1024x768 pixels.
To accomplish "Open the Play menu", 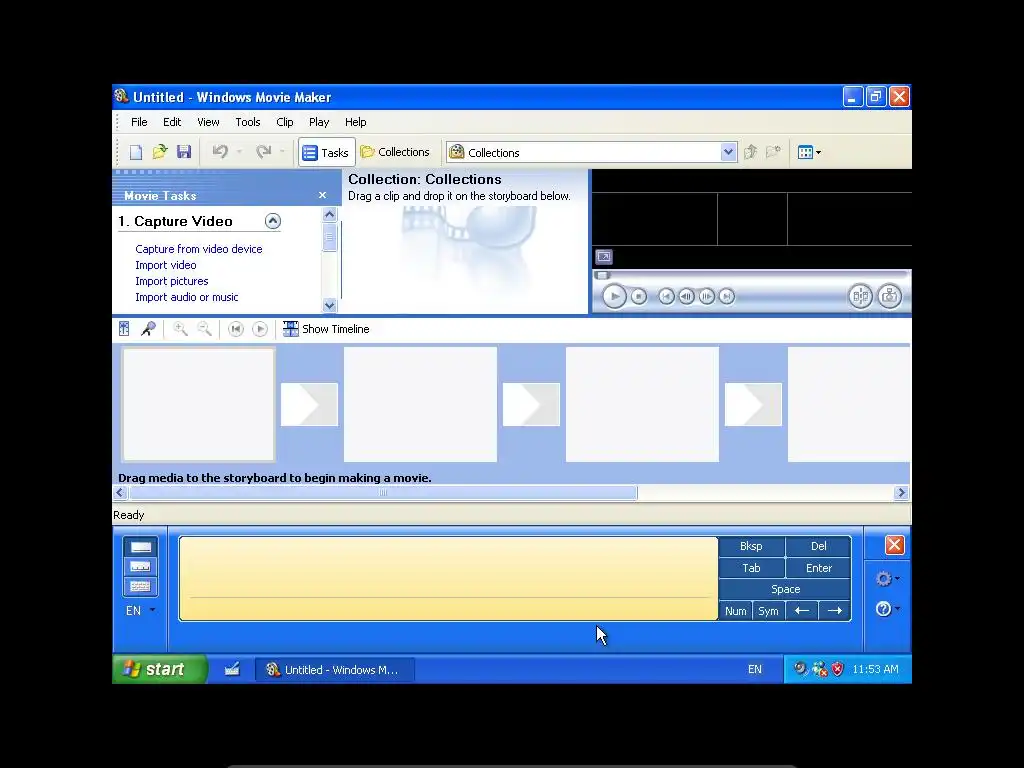I will click(319, 122).
